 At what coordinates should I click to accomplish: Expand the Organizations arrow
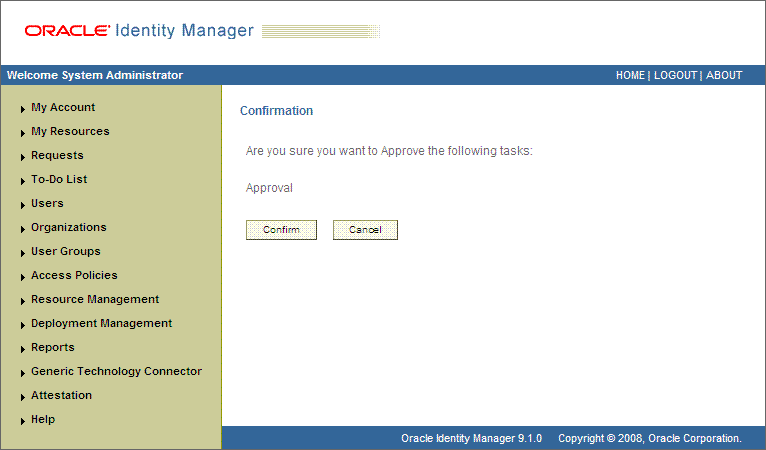coord(22,229)
